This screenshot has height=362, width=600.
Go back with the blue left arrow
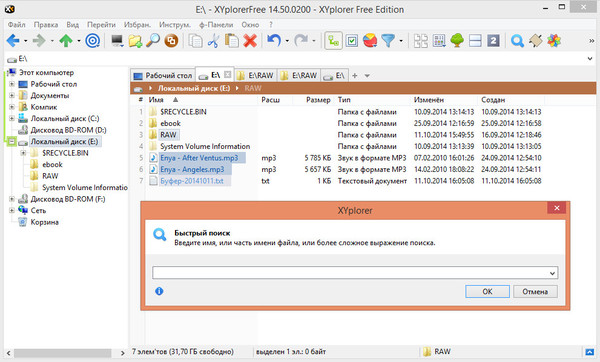[x=13, y=40]
